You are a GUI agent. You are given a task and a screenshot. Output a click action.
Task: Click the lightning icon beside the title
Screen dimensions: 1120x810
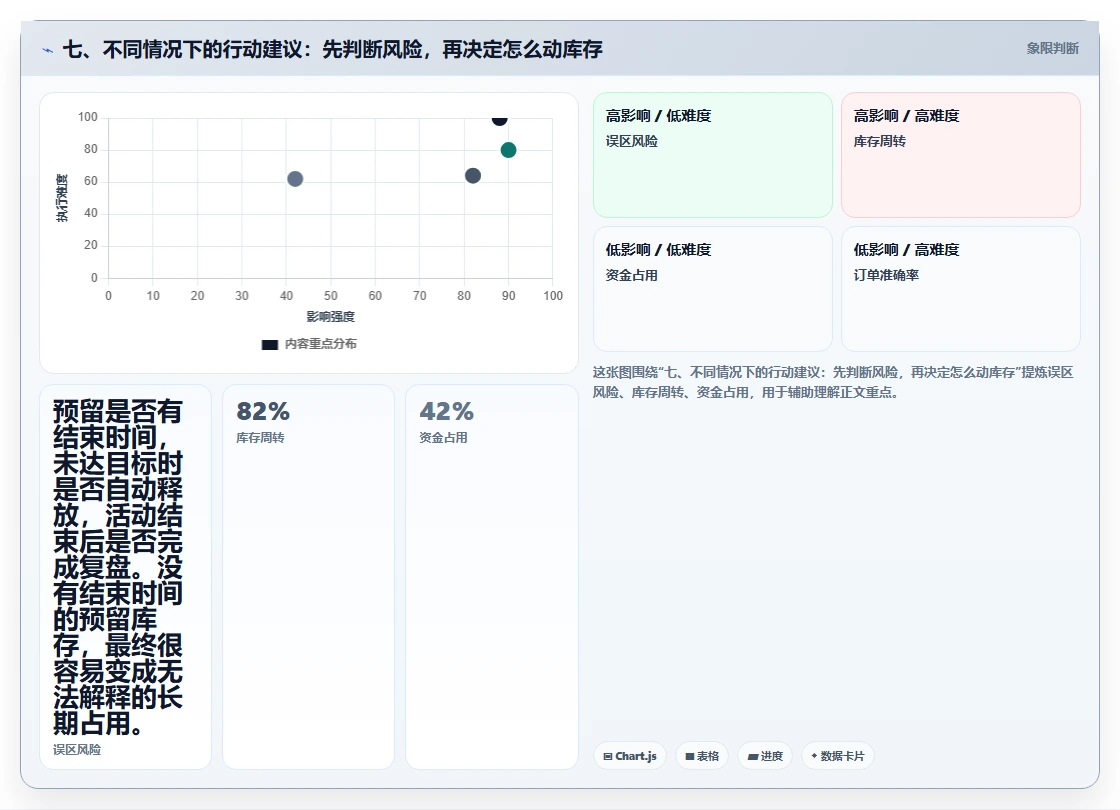coord(47,50)
